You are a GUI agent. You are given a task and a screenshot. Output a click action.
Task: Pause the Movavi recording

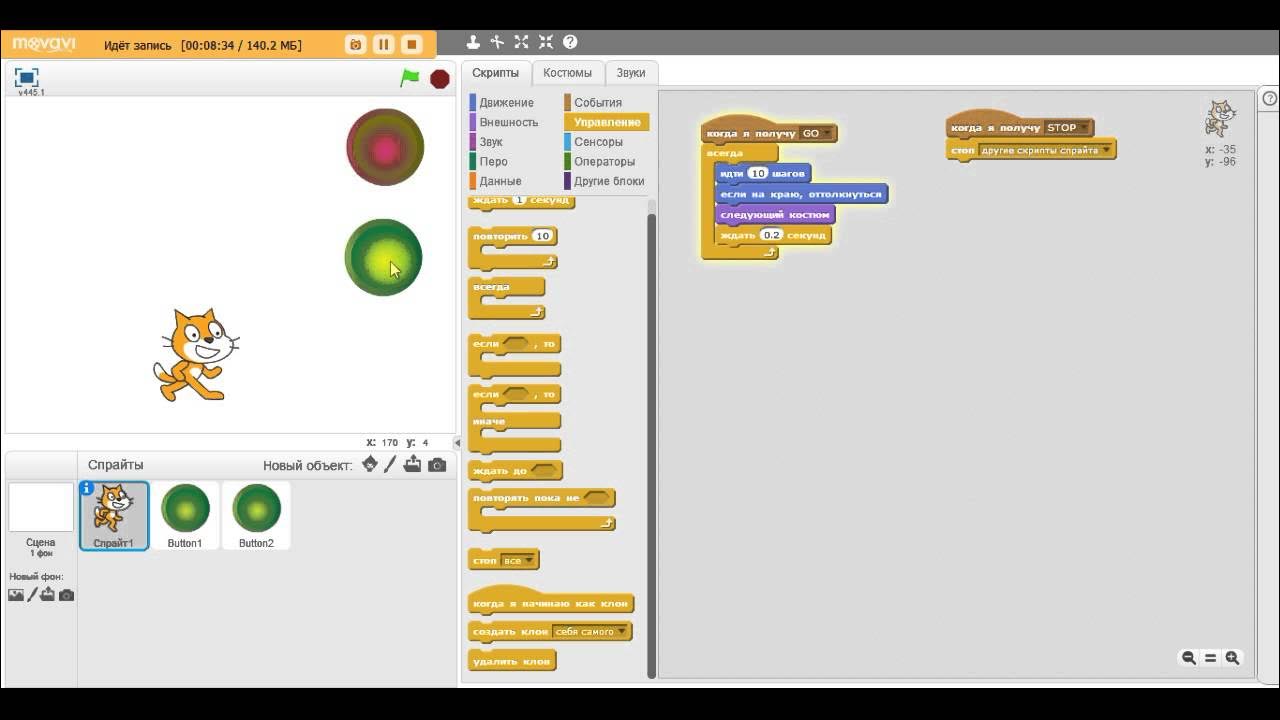tap(383, 44)
